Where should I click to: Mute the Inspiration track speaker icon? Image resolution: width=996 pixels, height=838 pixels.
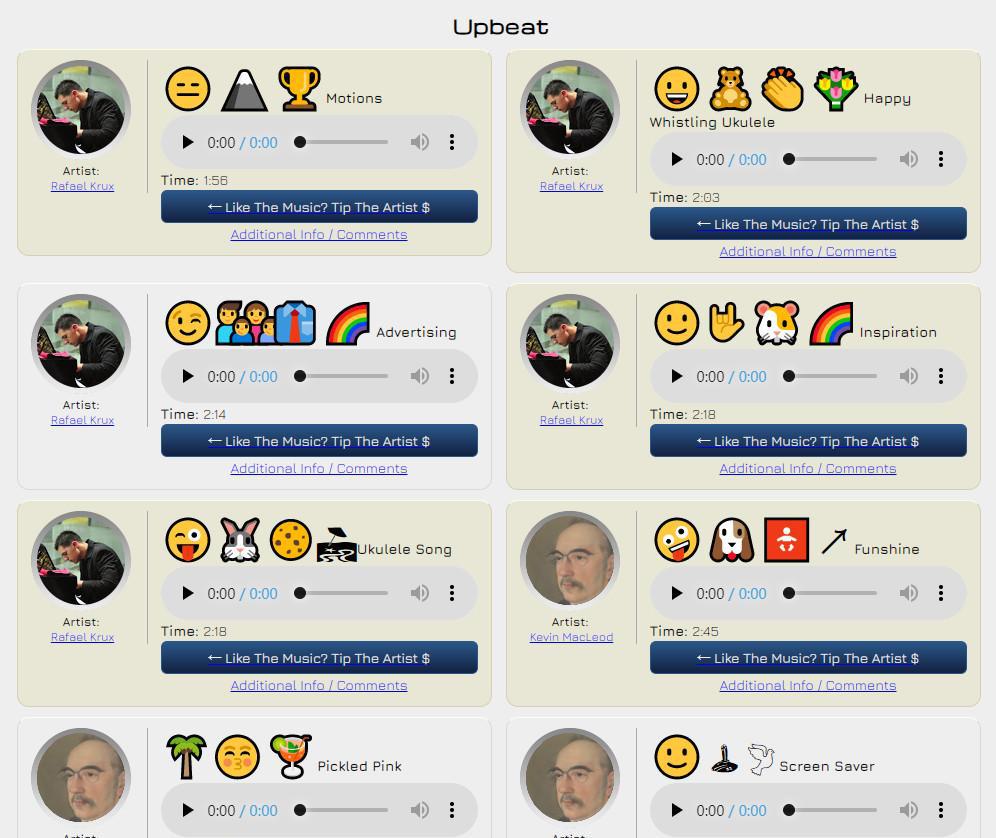(x=908, y=376)
